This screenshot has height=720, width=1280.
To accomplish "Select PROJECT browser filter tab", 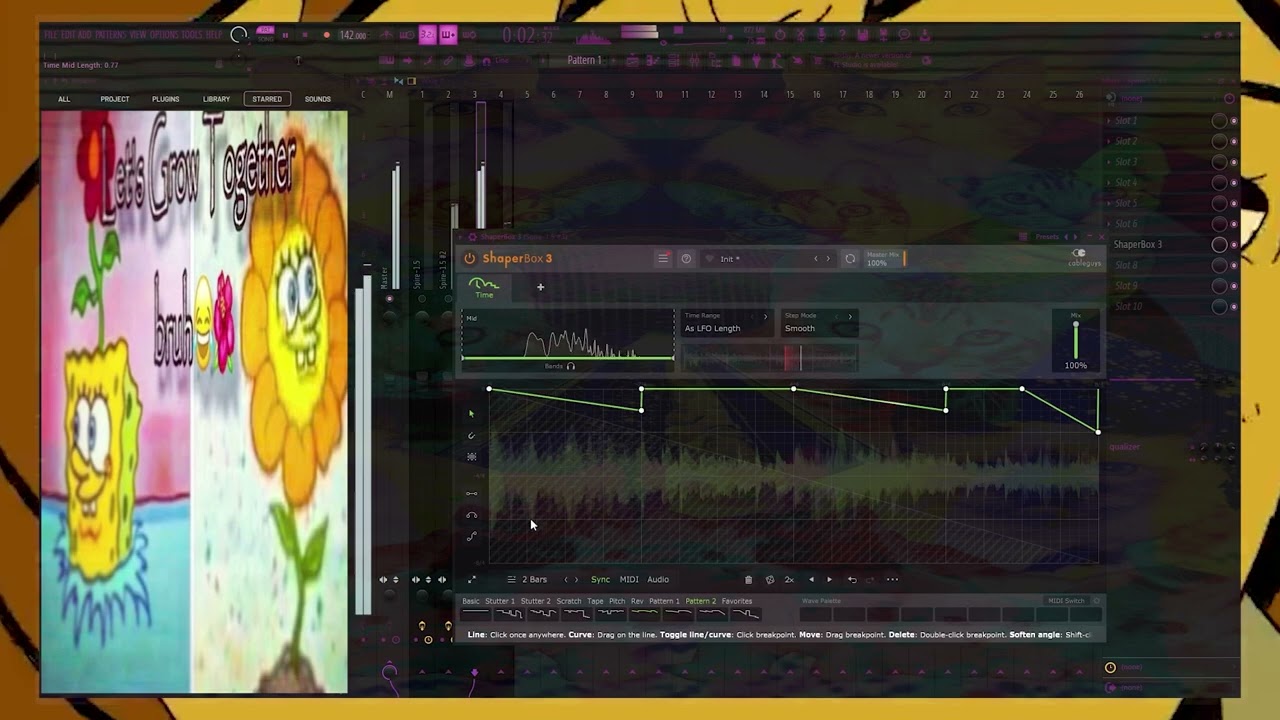I will coord(115,99).
